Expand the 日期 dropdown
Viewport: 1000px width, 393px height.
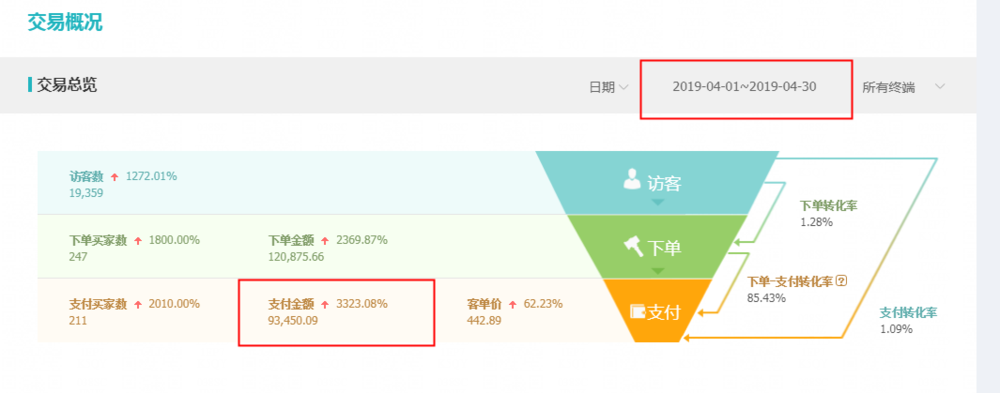[x=609, y=87]
